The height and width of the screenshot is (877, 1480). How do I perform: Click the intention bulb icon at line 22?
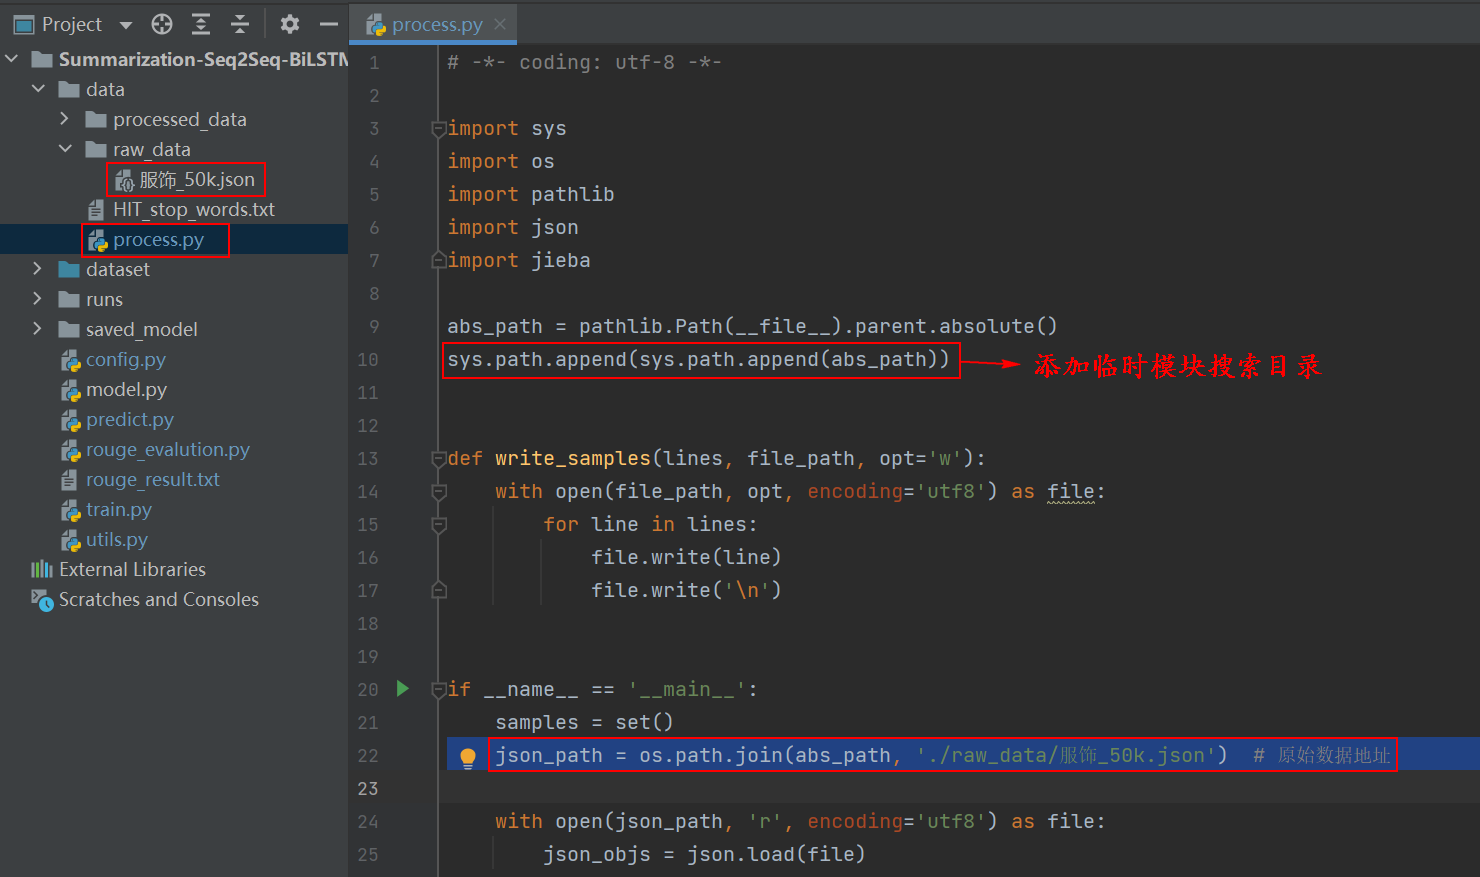click(x=467, y=756)
